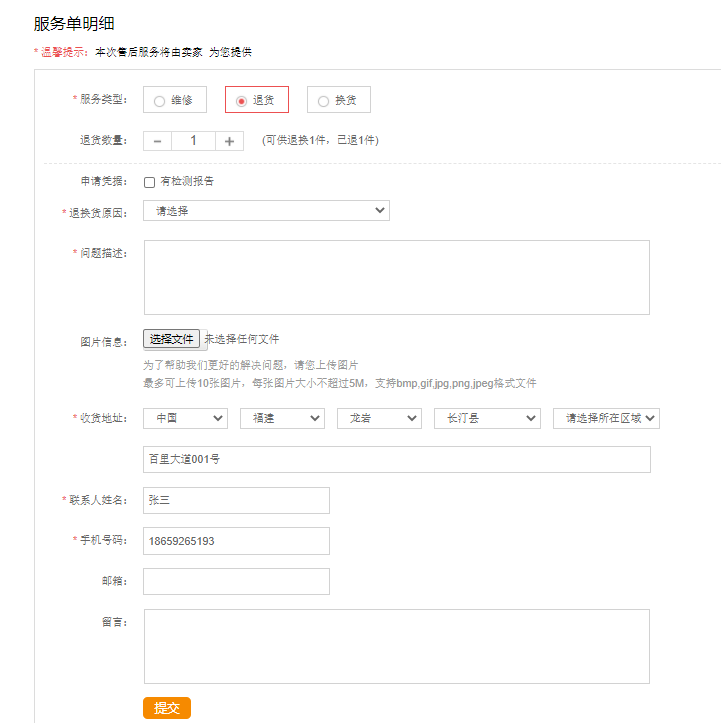The height and width of the screenshot is (723, 721).
Task: Tick the 有检测报告 checkbox
Action: coord(150,182)
